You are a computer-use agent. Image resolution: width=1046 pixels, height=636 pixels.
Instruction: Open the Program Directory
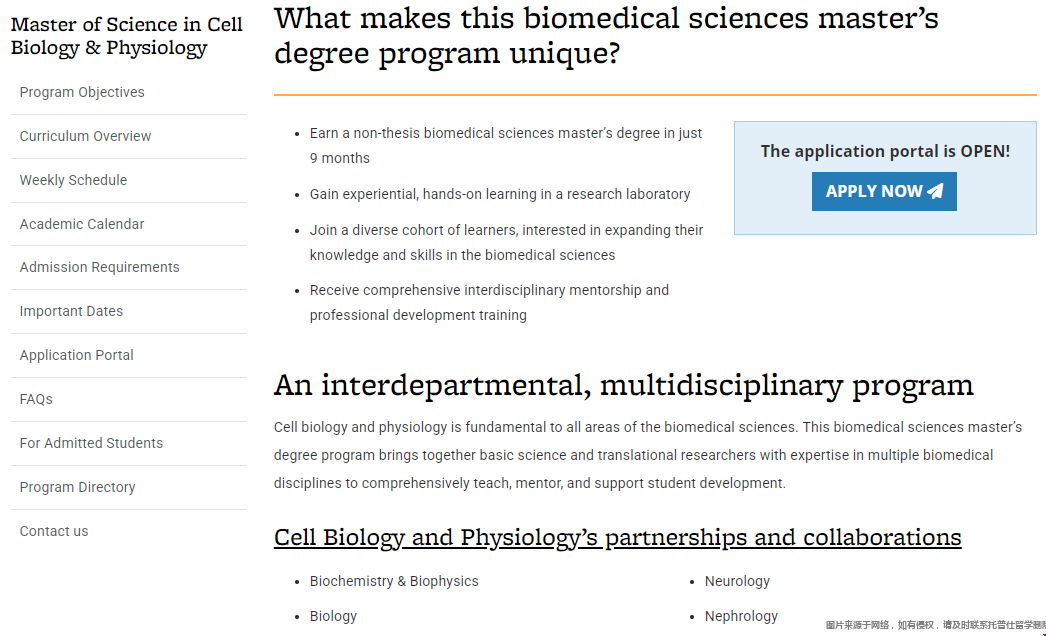(x=77, y=487)
